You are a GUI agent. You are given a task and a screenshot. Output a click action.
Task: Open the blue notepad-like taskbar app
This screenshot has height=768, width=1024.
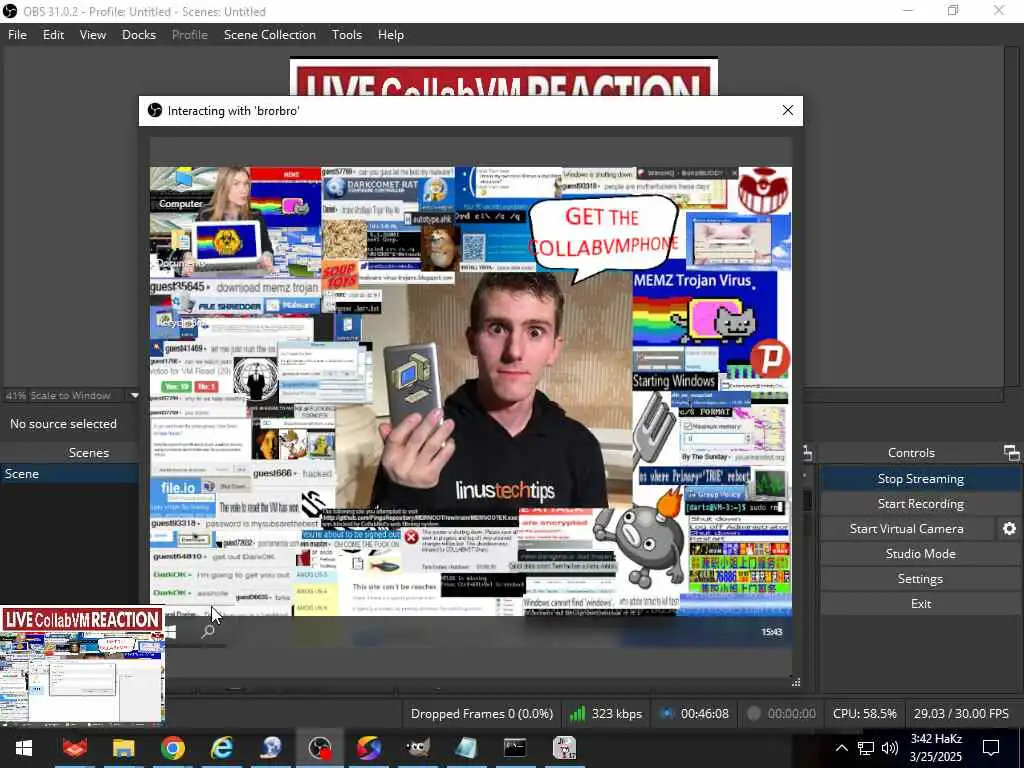[x=466, y=748]
